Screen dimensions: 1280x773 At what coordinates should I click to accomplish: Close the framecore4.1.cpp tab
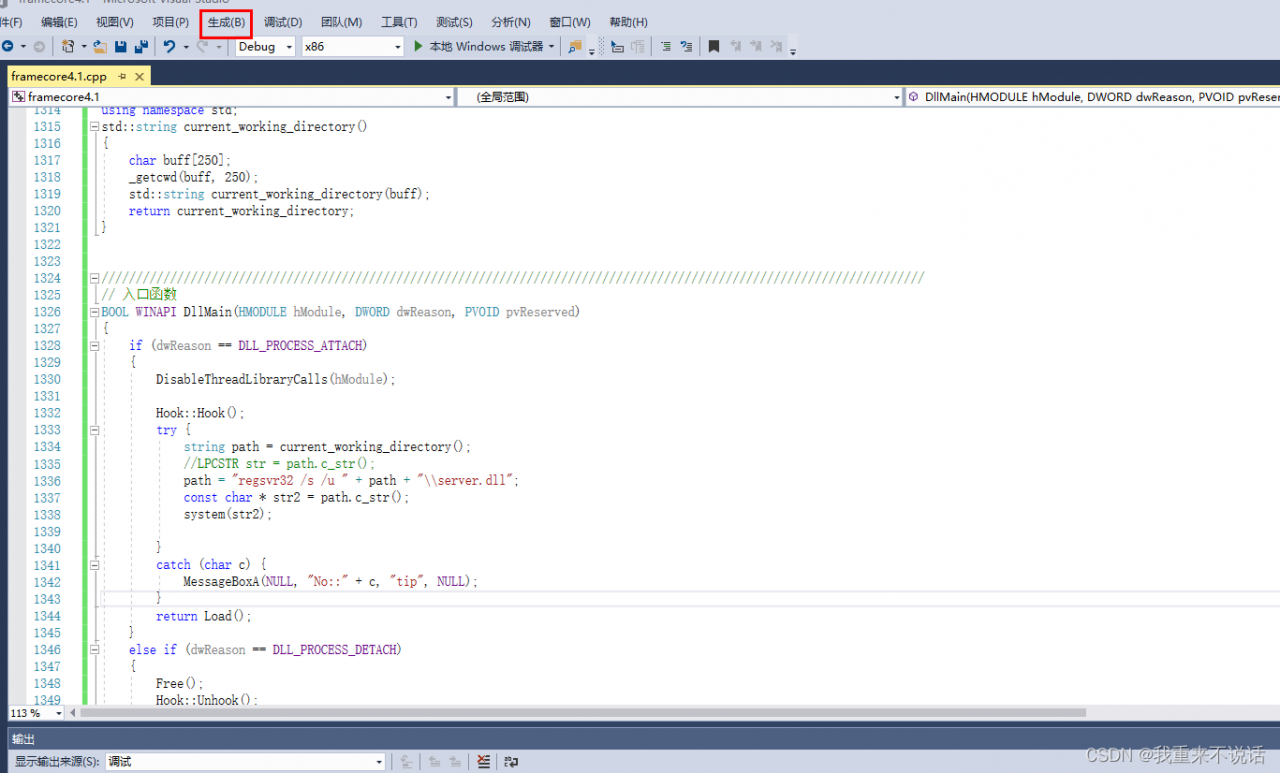point(140,77)
